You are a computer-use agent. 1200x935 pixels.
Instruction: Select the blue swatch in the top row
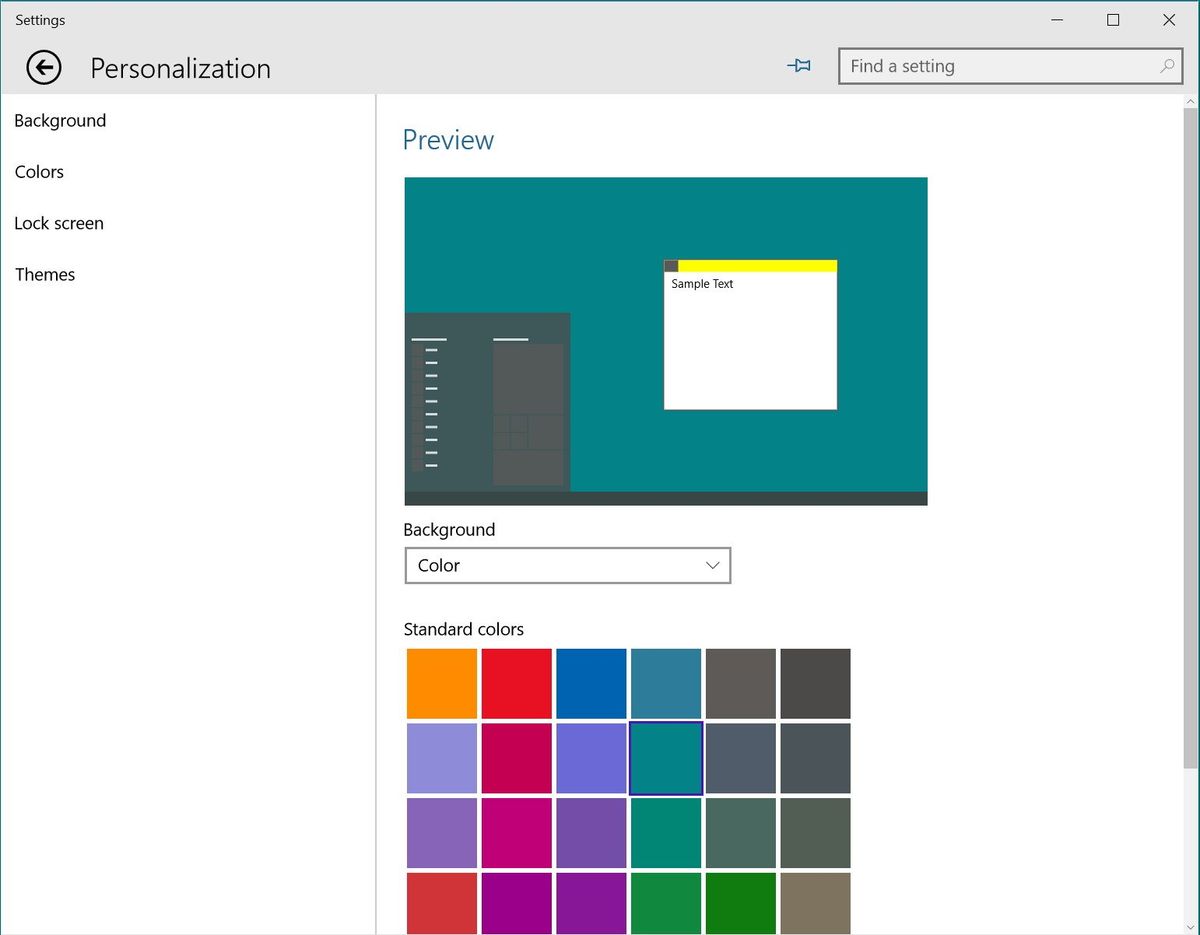[x=591, y=683]
